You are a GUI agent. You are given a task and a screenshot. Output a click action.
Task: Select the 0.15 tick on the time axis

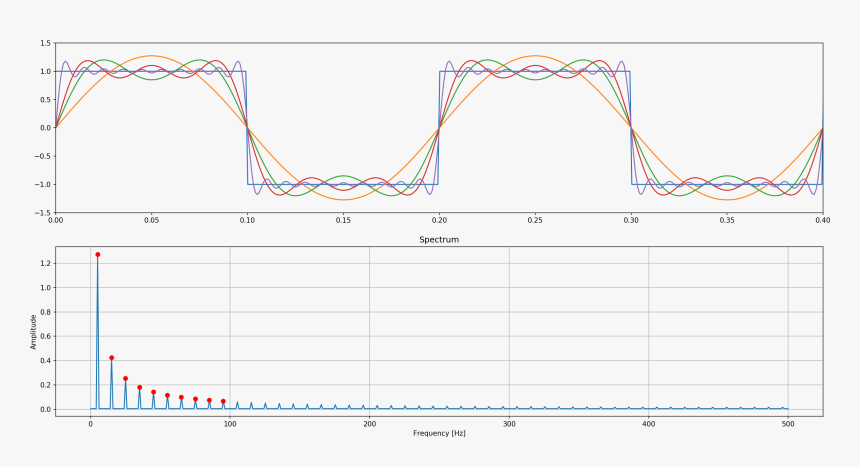(x=343, y=220)
